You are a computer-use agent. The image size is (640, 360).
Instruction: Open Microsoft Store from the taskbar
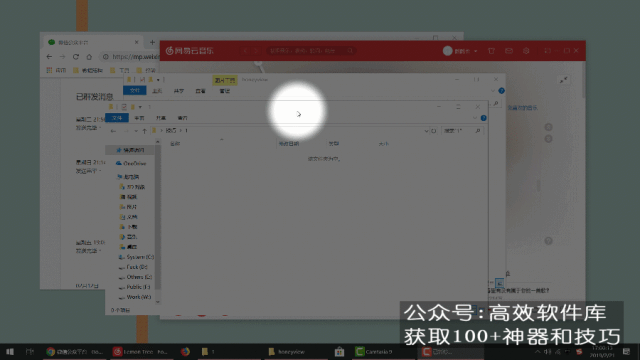[339, 351]
